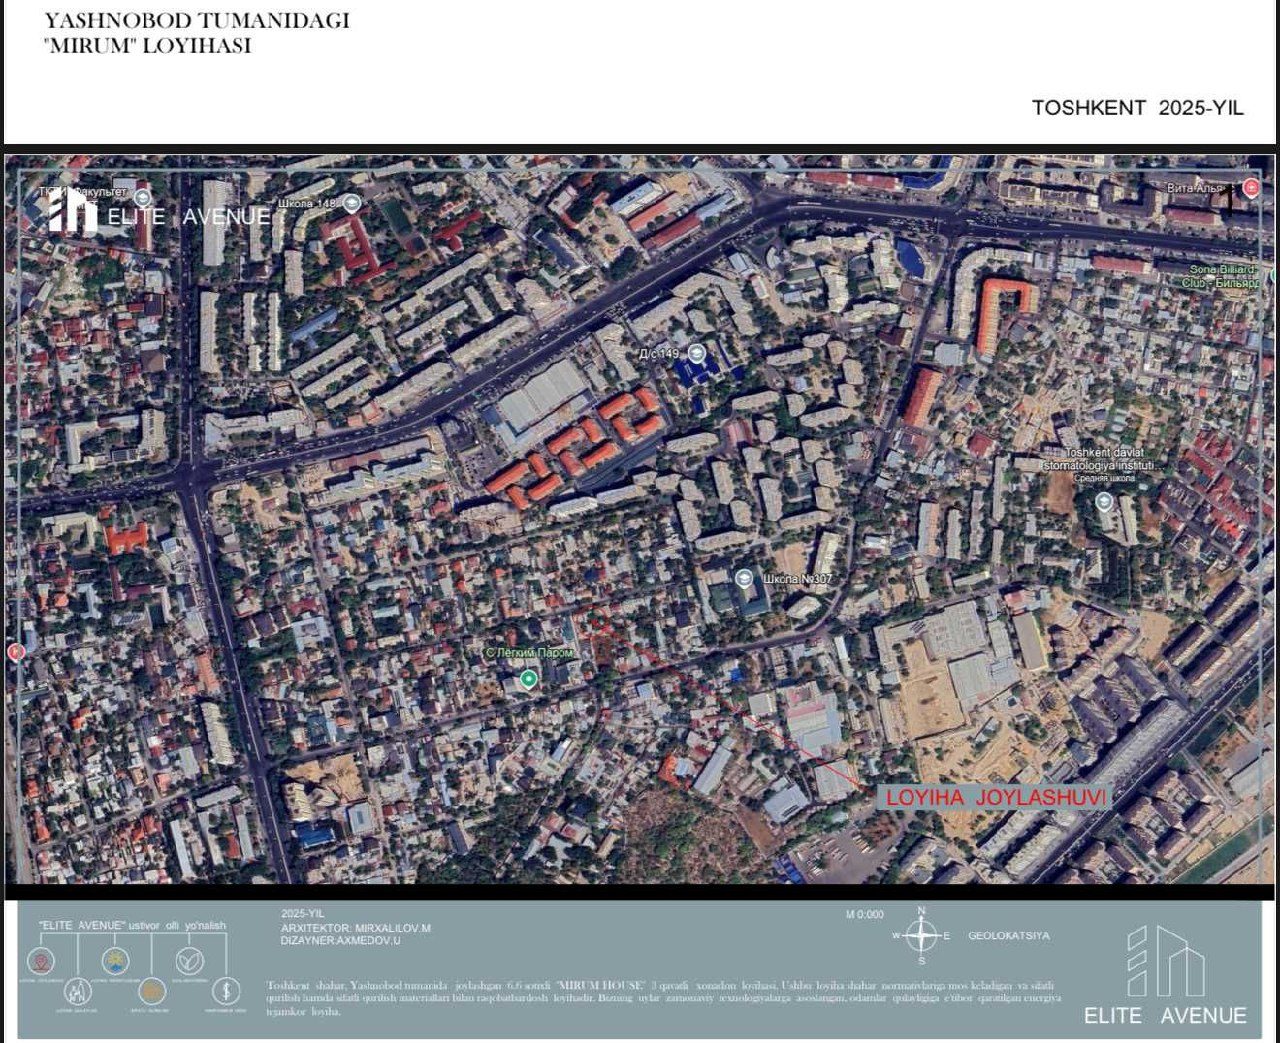
Task: Click the Средняя школа label
Action: (1104, 479)
